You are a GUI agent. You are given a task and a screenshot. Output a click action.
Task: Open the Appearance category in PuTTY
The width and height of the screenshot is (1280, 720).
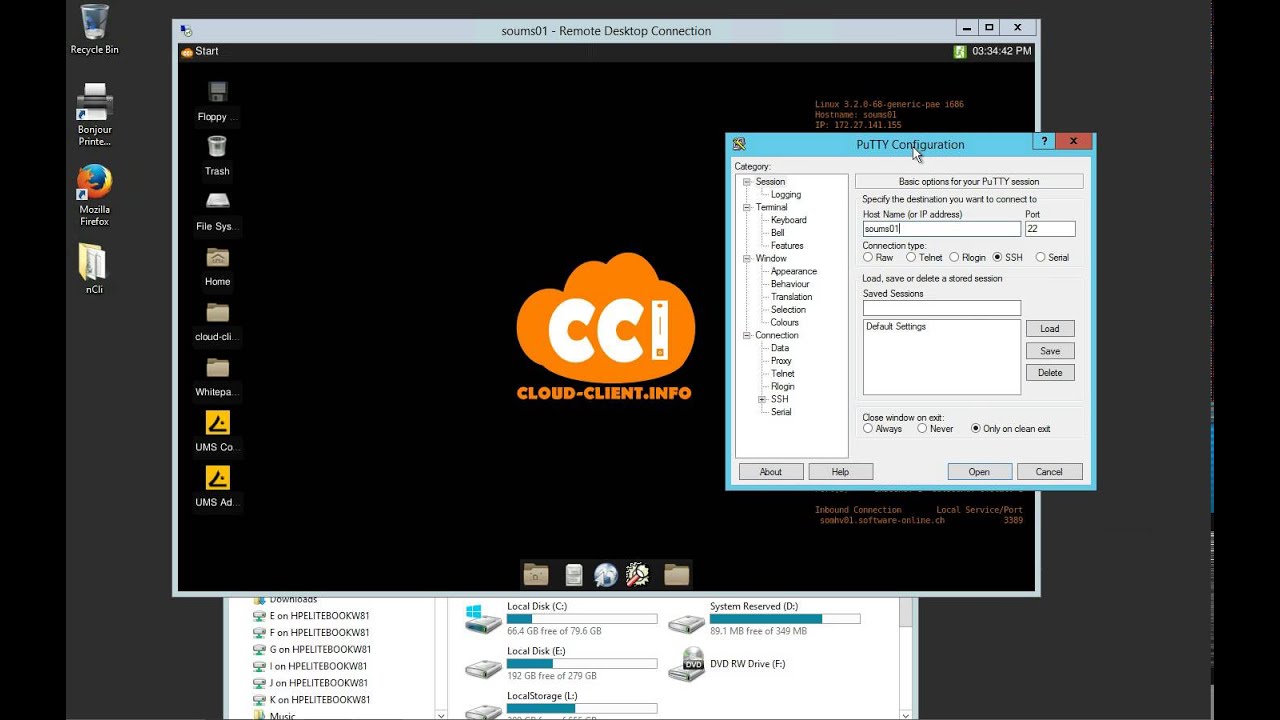[794, 271]
